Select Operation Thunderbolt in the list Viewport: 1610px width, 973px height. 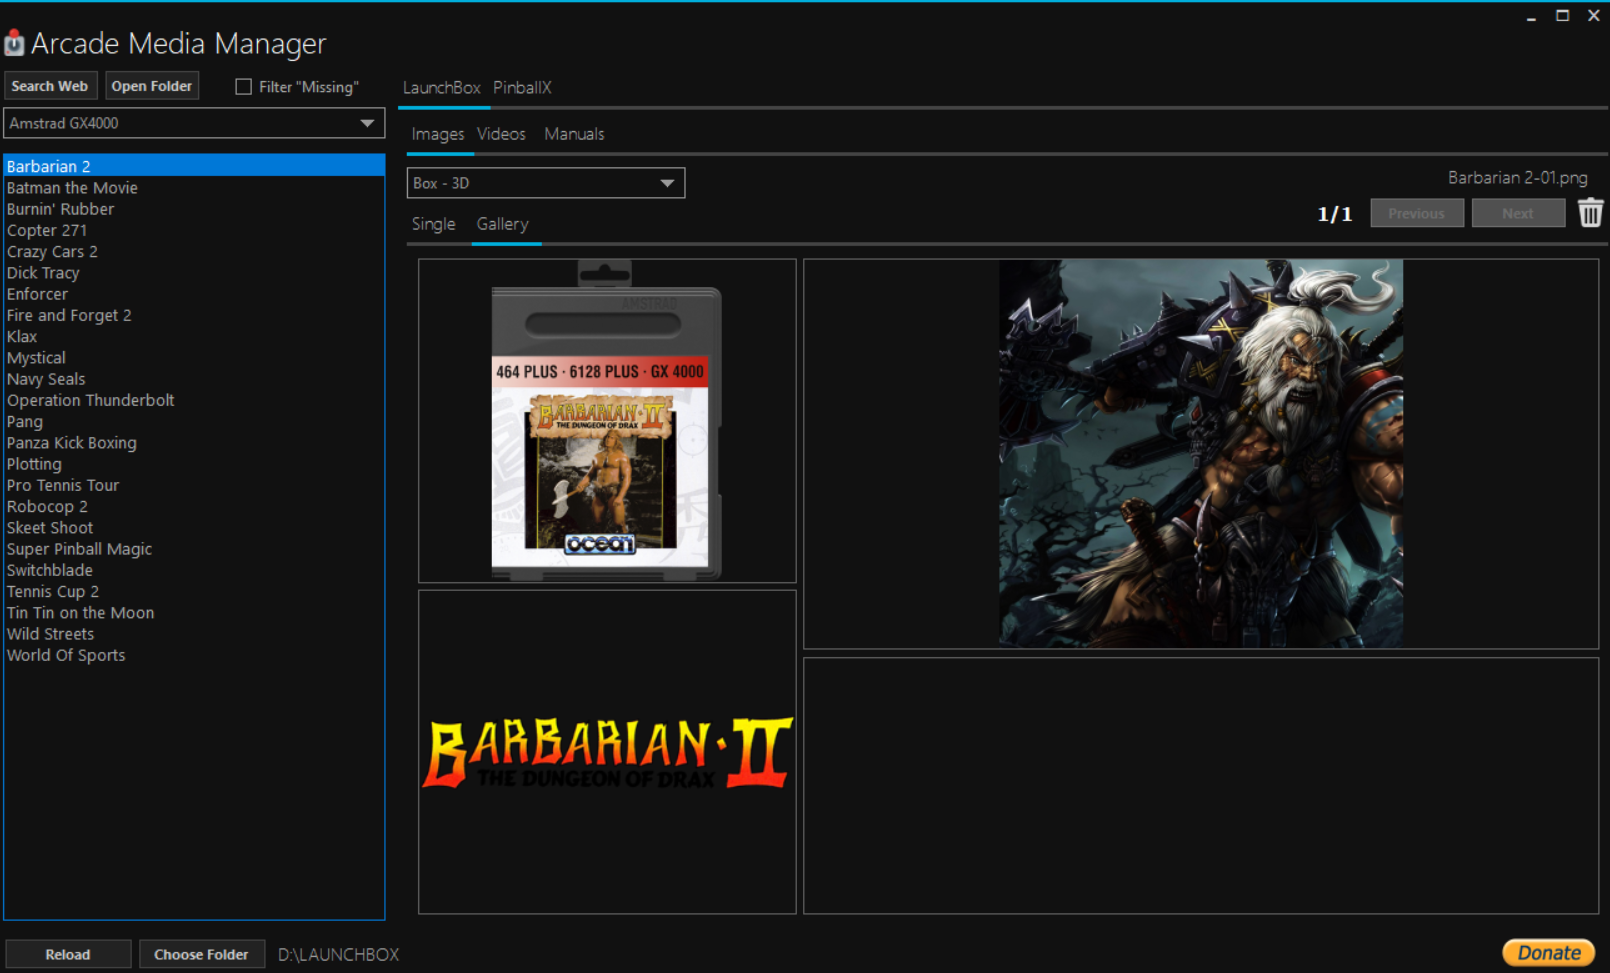point(194,400)
